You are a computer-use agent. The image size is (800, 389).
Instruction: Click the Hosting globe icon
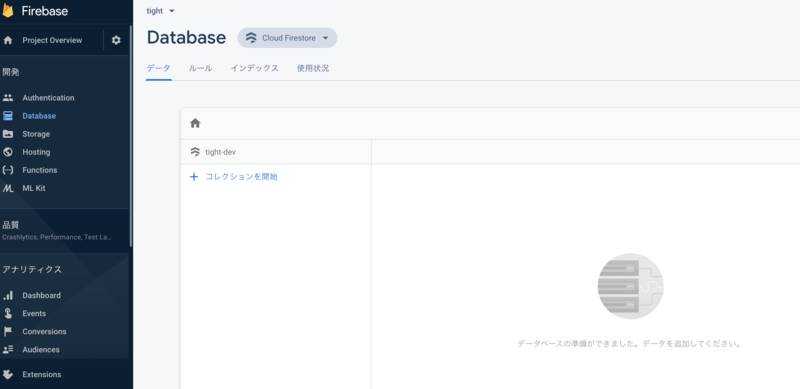(8, 152)
